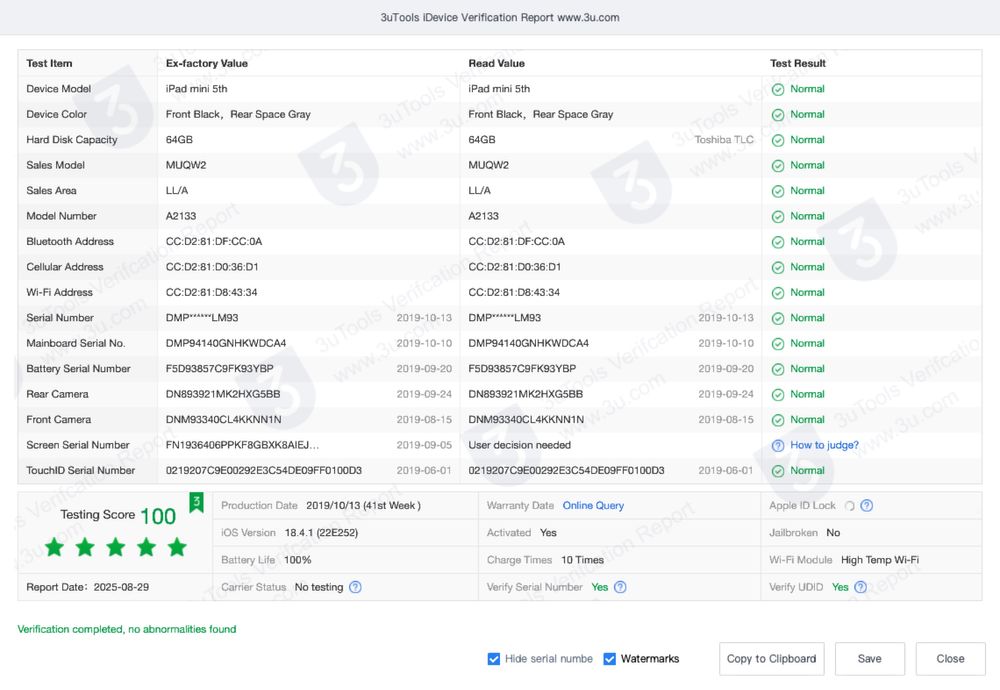Open the How to judge link
This screenshot has height=690, width=1000.
pyautogui.click(x=824, y=445)
